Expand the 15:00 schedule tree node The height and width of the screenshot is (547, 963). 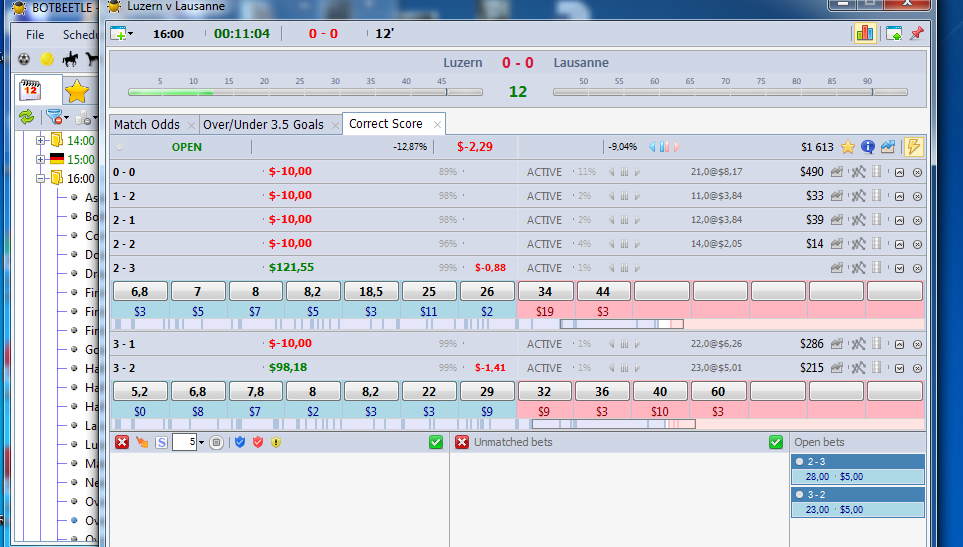pyautogui.click(x=41, y=160)
